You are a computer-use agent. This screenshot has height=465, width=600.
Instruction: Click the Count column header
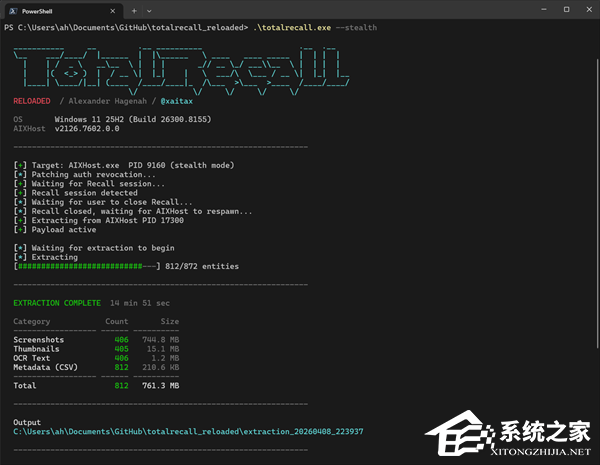click(117, 321)
